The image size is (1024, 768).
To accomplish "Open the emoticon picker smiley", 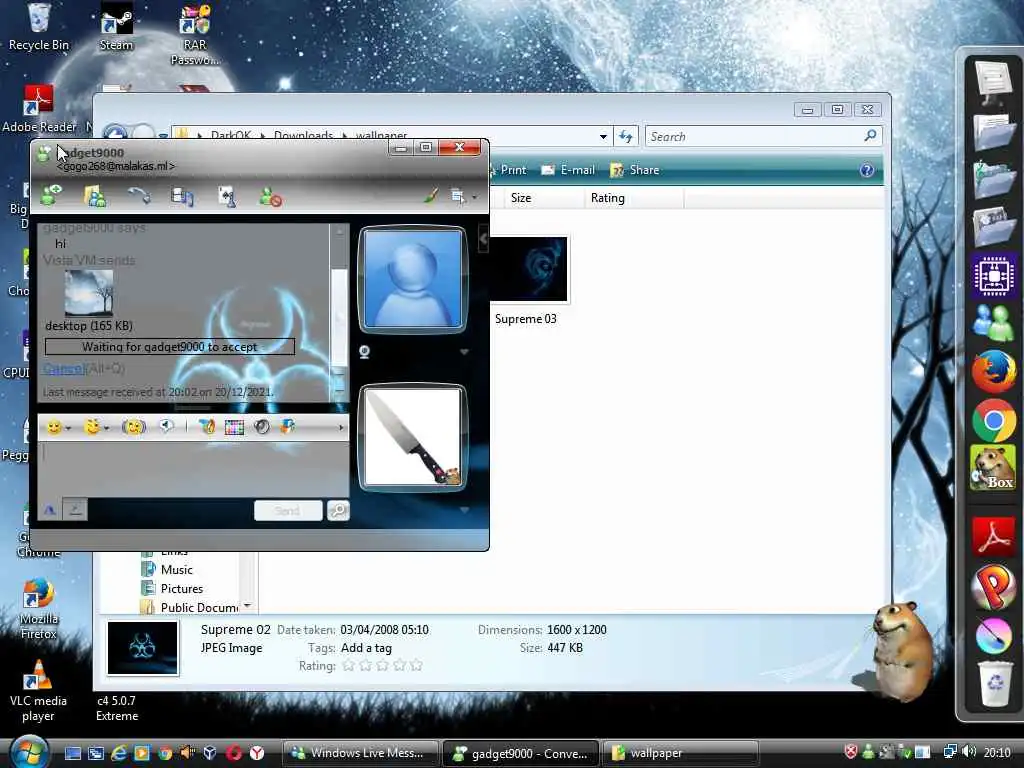I will 54,427.
